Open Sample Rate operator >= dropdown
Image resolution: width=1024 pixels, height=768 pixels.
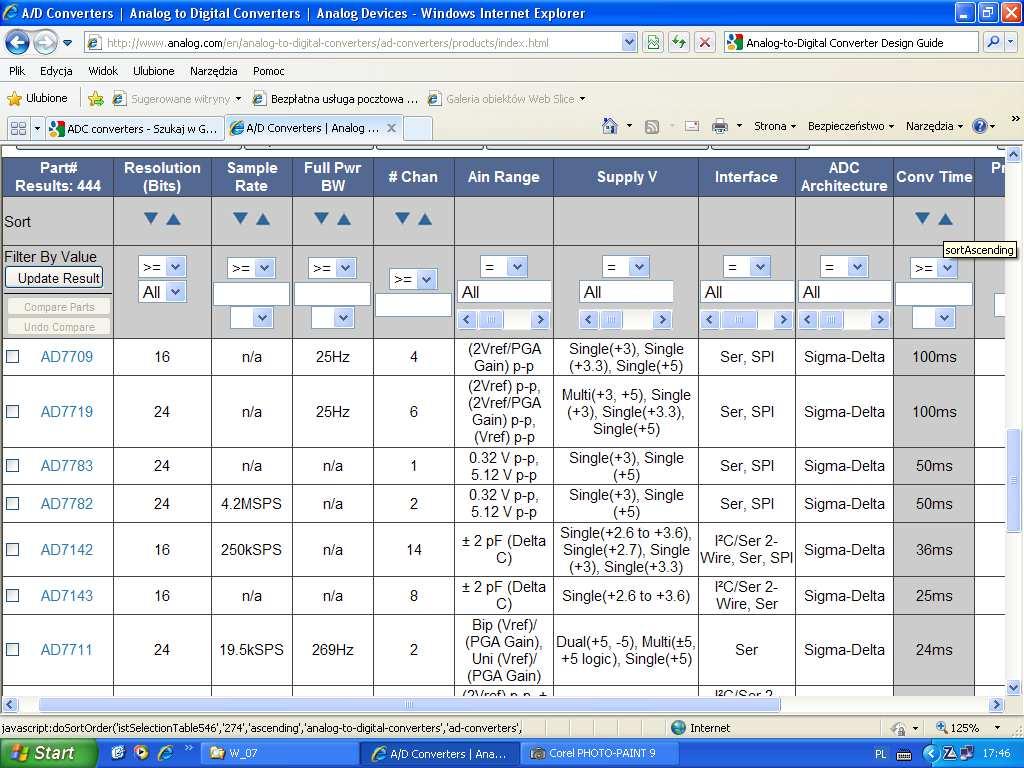[251, 268]
